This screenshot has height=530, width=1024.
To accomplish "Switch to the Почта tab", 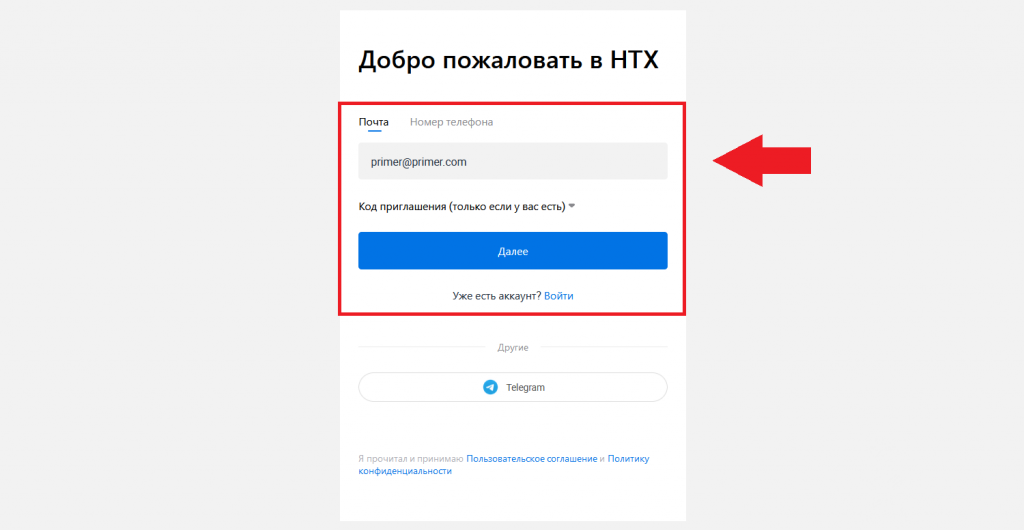I will (x=374, y=122).
